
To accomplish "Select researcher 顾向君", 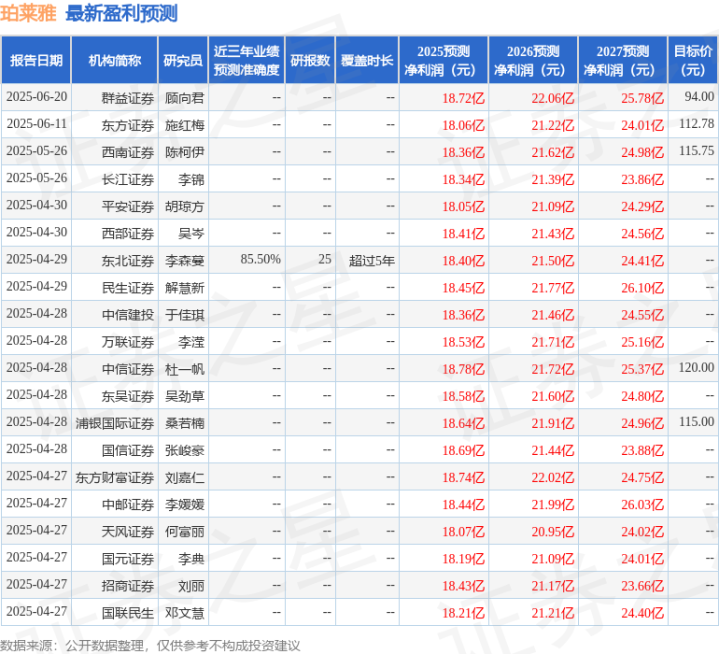I will pos(184,98).
